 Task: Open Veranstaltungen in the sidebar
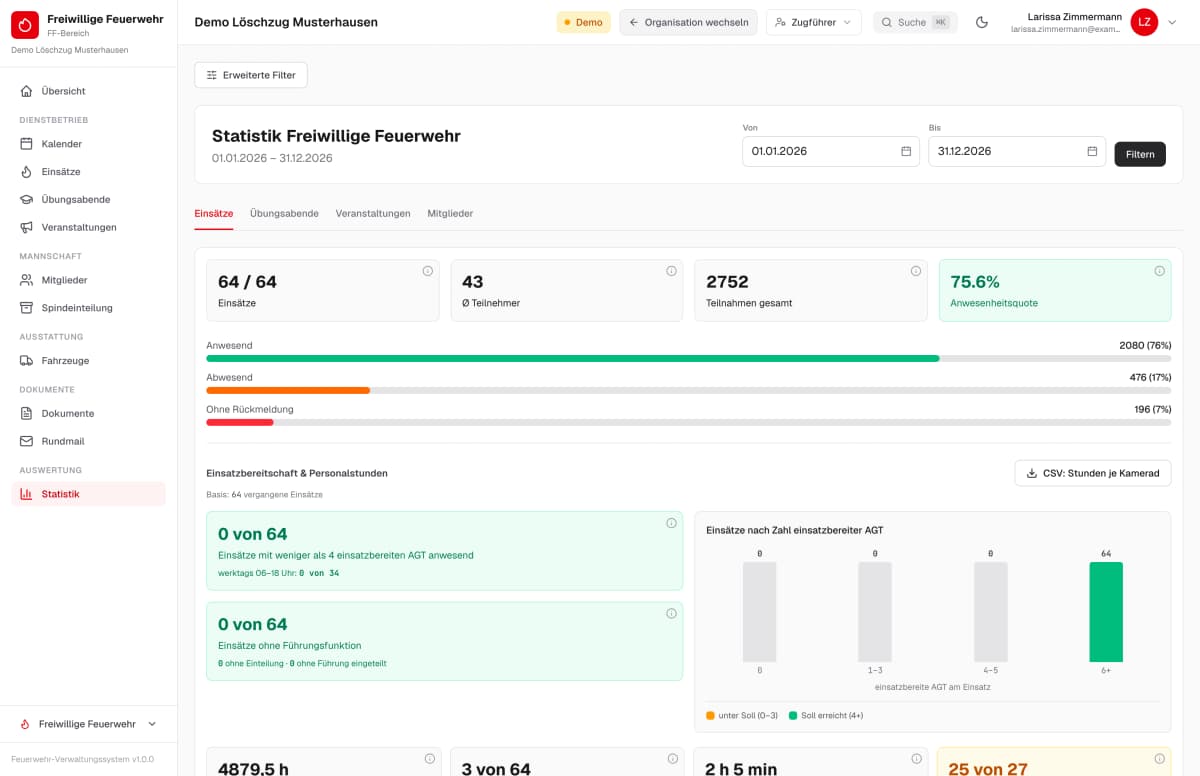(88, 227)
